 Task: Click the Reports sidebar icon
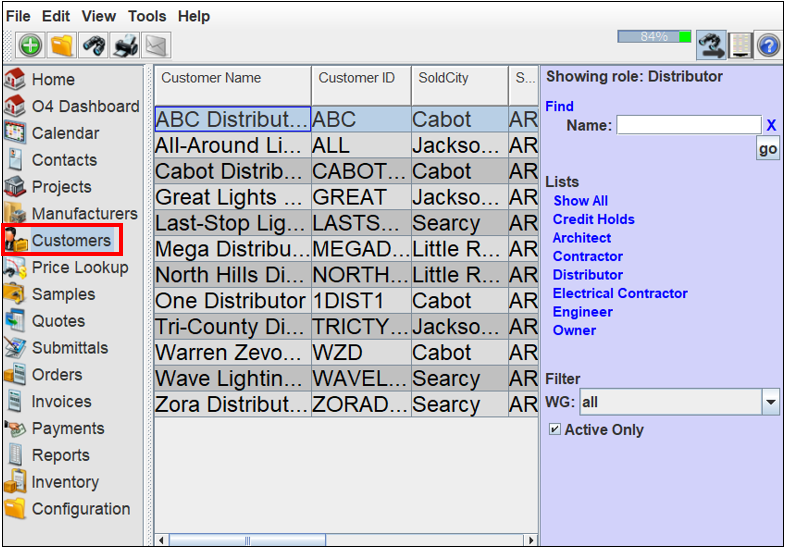coord(15,455)
